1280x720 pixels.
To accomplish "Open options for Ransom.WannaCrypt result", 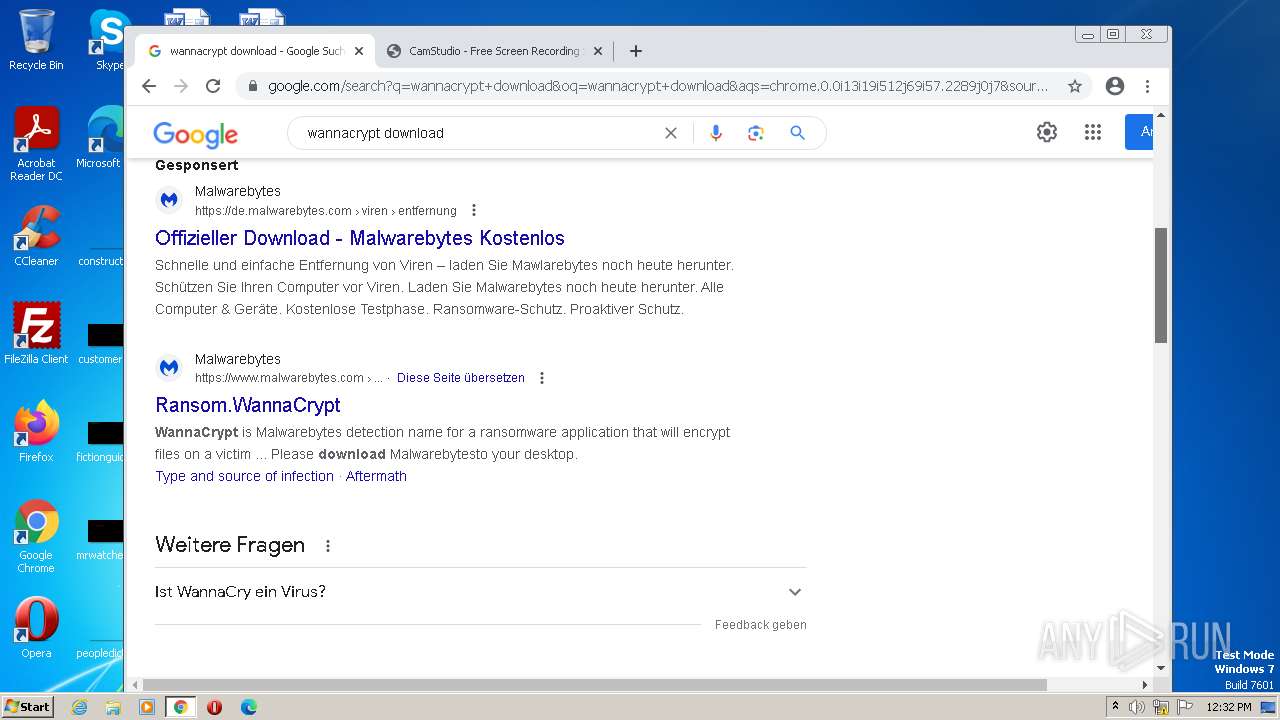I will click(x=542, y=378).
